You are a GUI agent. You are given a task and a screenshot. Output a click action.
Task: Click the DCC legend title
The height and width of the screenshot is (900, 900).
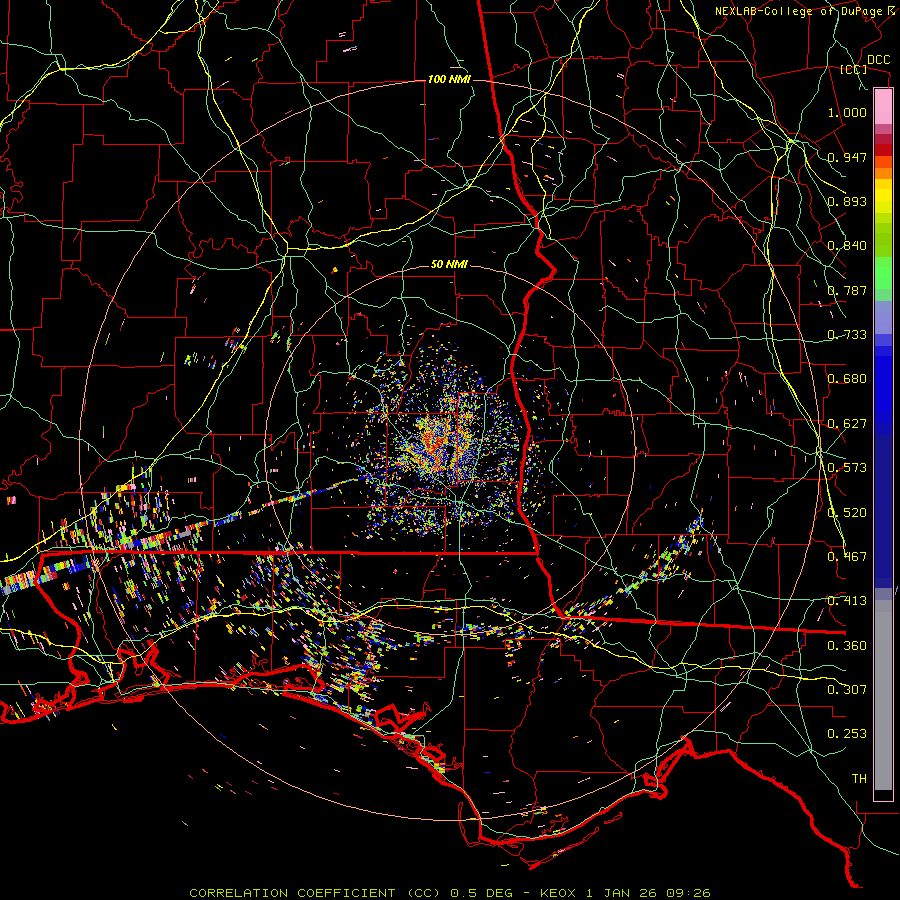click(878, 60)
